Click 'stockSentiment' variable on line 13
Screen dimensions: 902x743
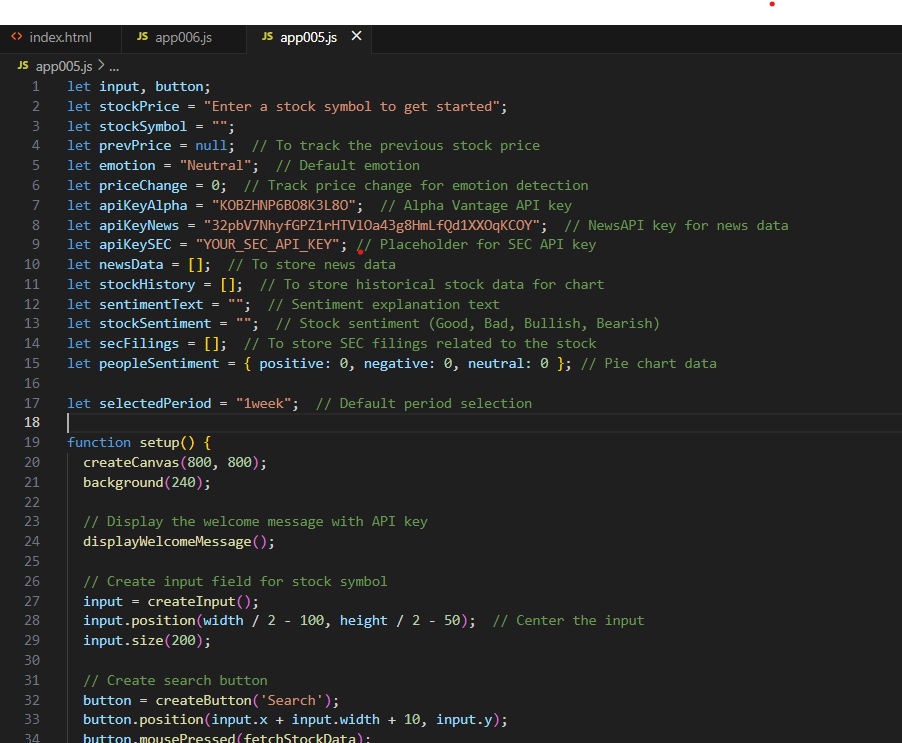155,324
